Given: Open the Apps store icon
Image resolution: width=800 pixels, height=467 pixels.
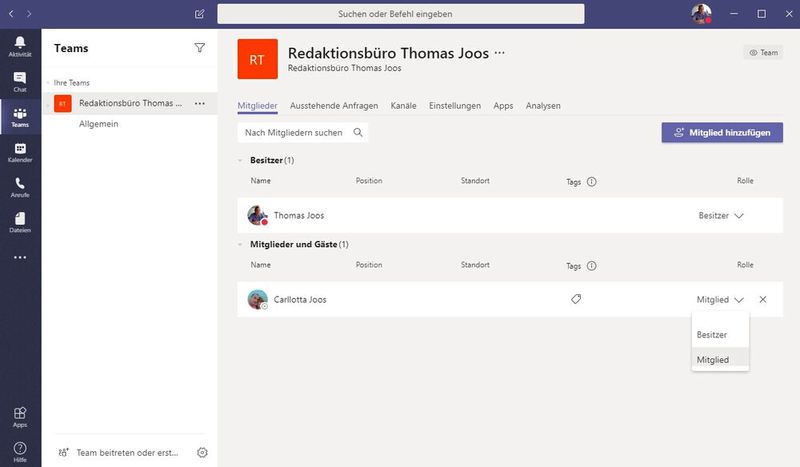Looking at the screenshot, I should click(x=20, y=415).
